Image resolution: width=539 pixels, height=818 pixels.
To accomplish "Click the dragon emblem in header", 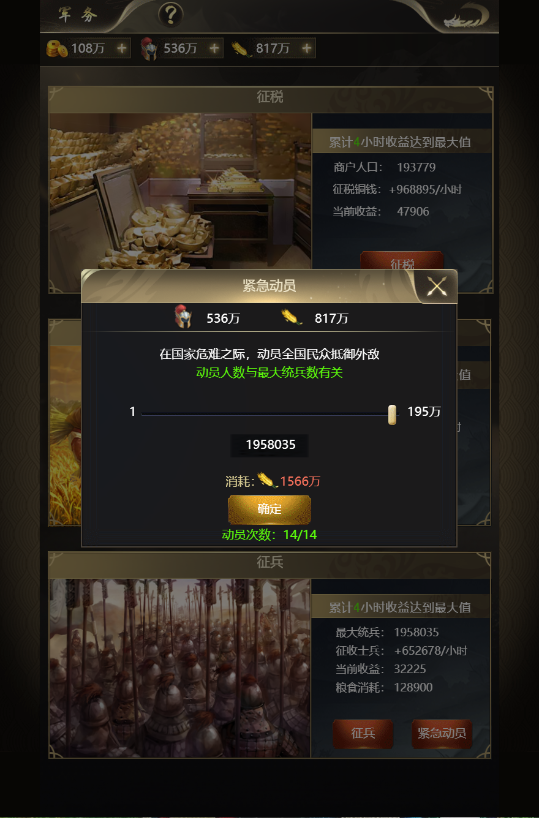I will (x=465, y=16).
